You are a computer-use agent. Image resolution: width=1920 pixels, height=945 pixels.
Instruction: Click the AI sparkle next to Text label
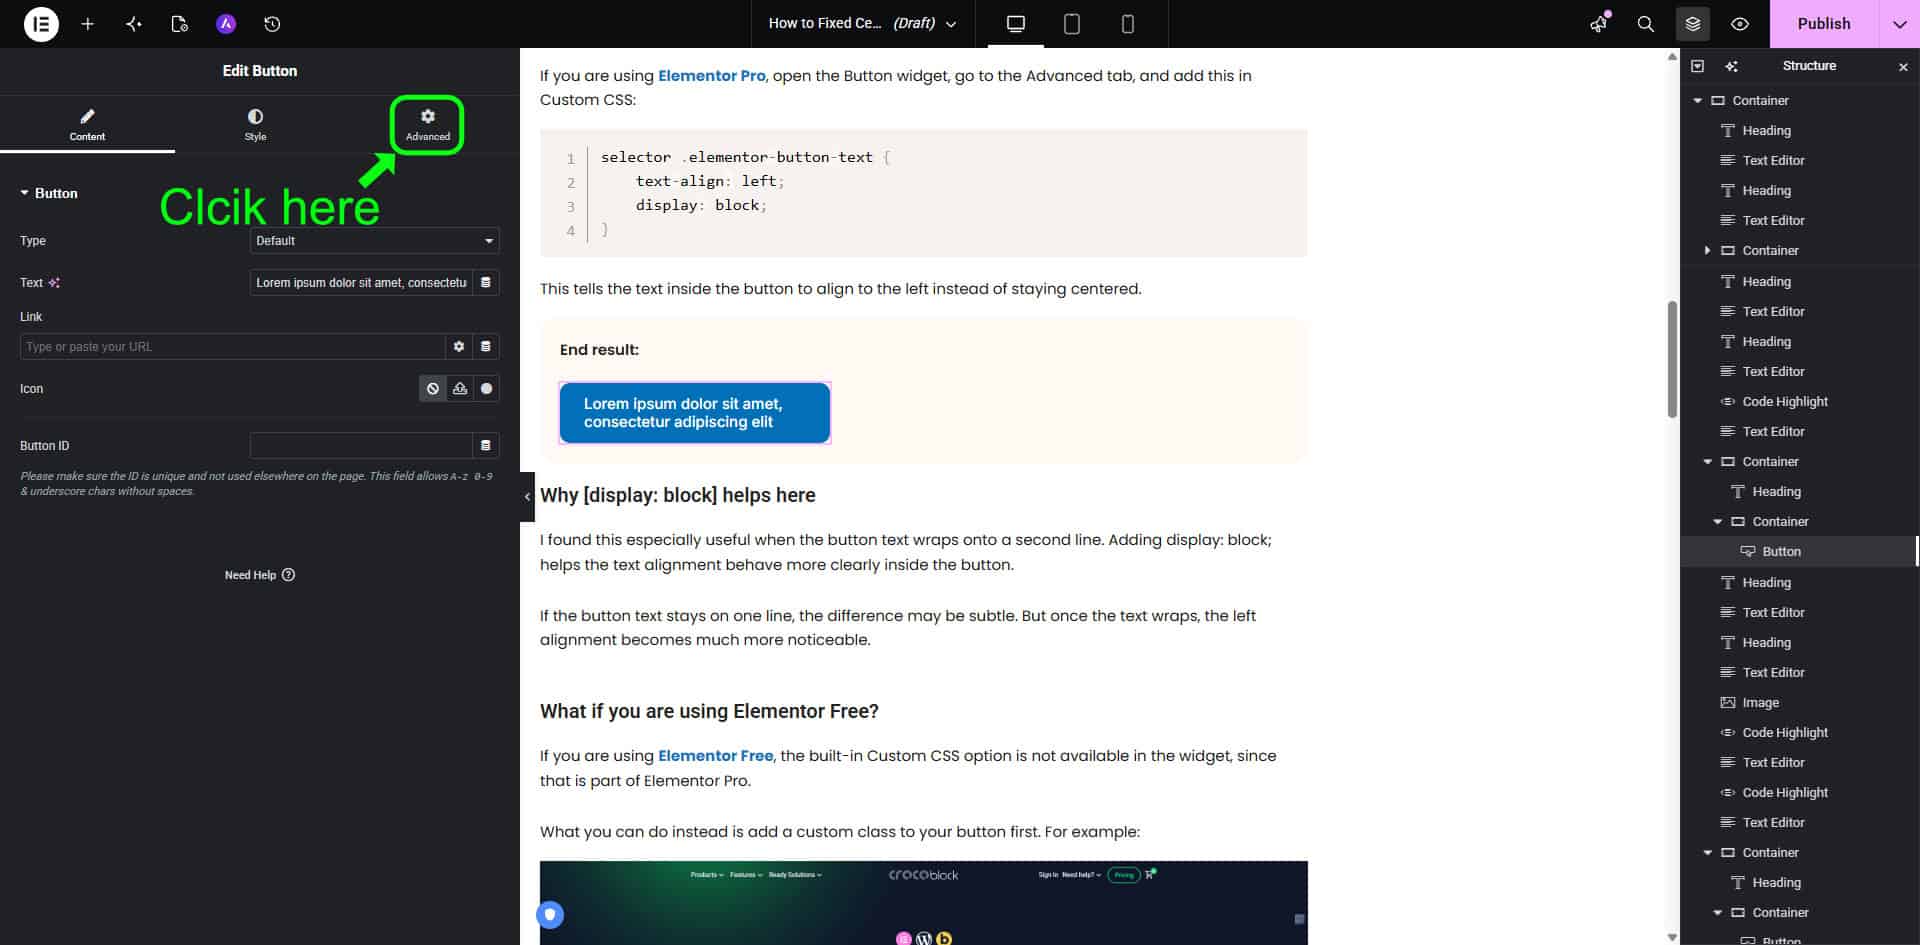(x=54, y=283)
